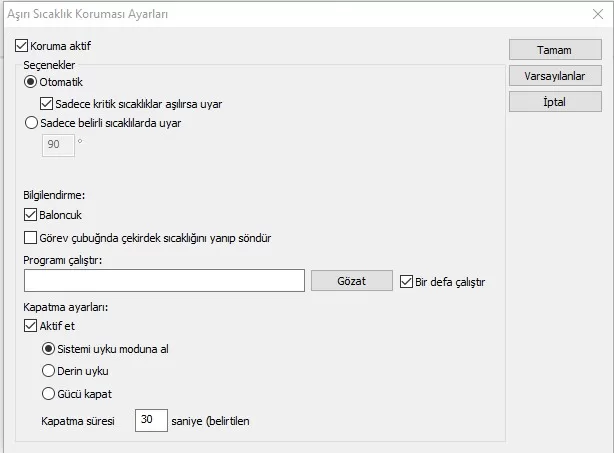The height and width of the screenshot is (453, 614).
Task: Toggle the Koruma aktif checkbox
Action: pyautogui.click(x=23, y=46)
